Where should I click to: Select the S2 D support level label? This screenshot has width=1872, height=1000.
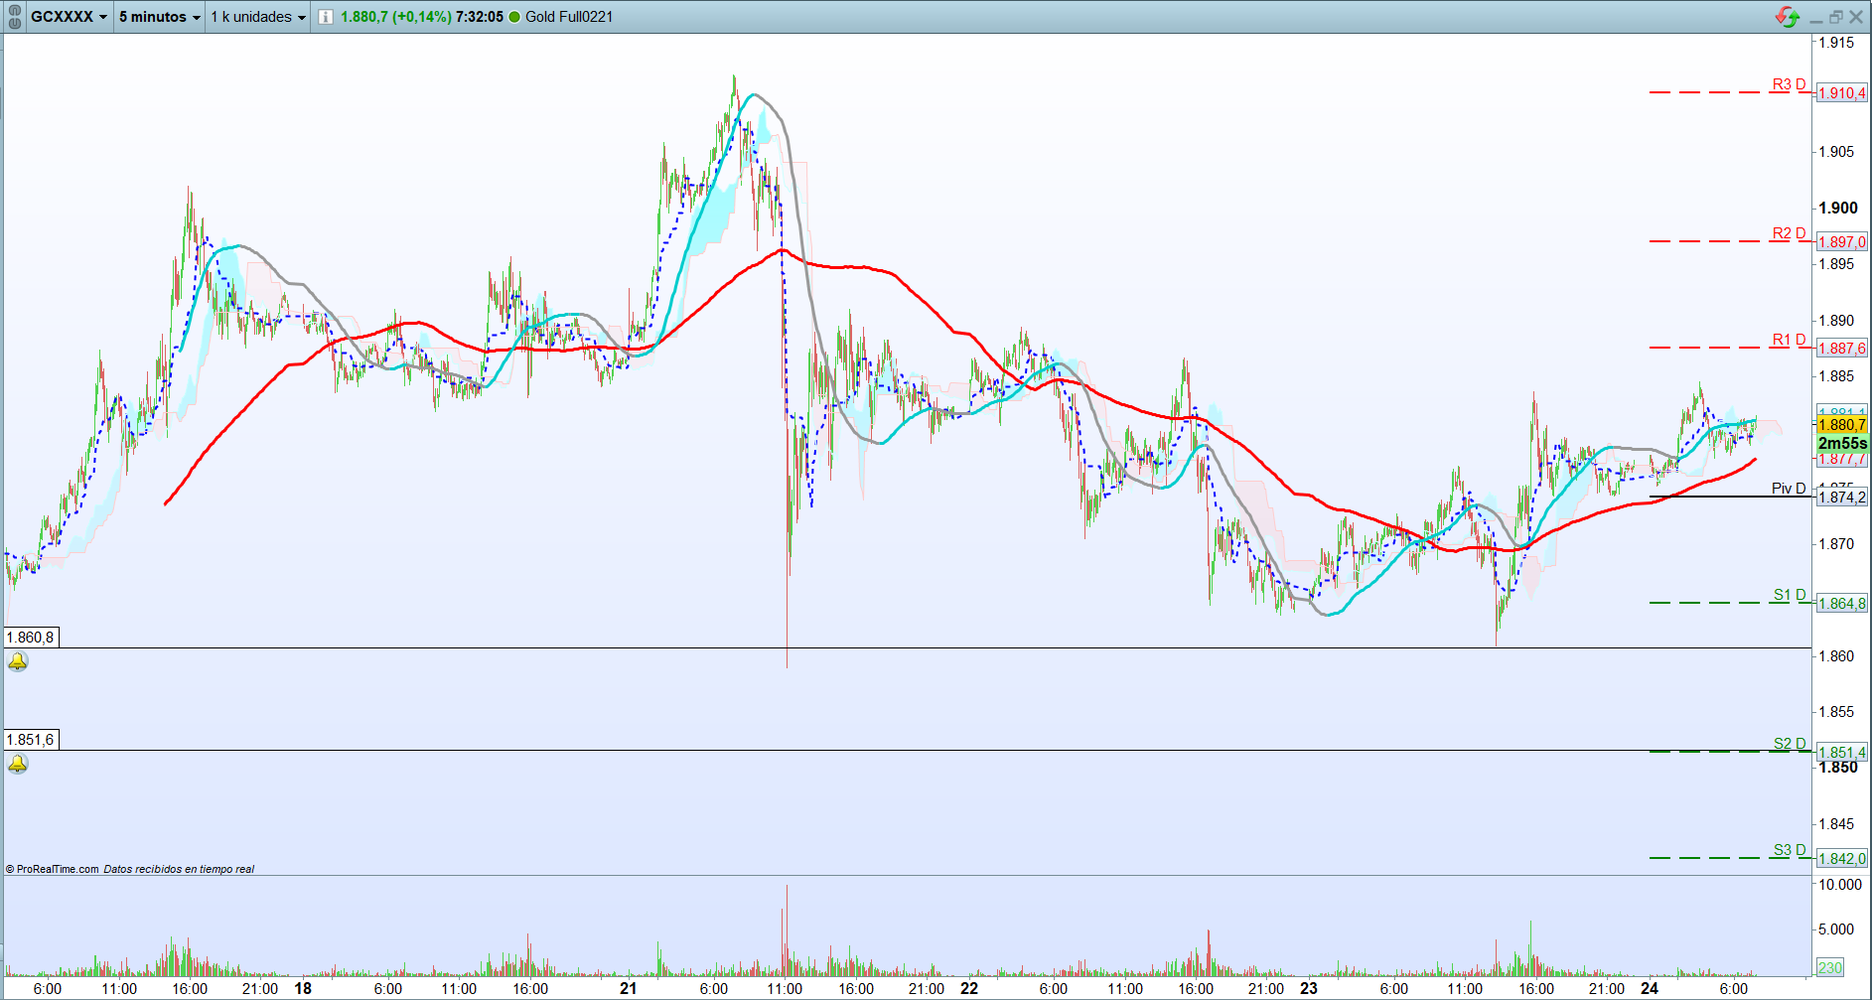[1789, 744]
